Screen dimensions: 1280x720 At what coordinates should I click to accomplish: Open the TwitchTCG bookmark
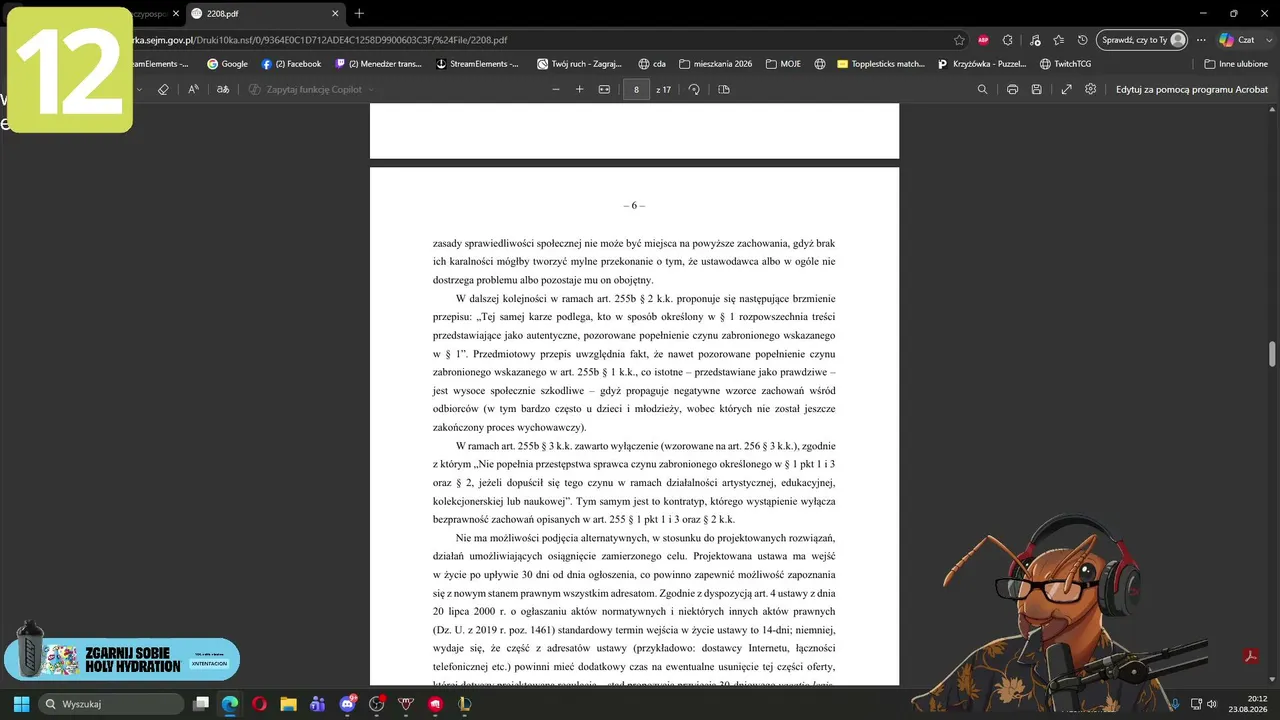1065,63
